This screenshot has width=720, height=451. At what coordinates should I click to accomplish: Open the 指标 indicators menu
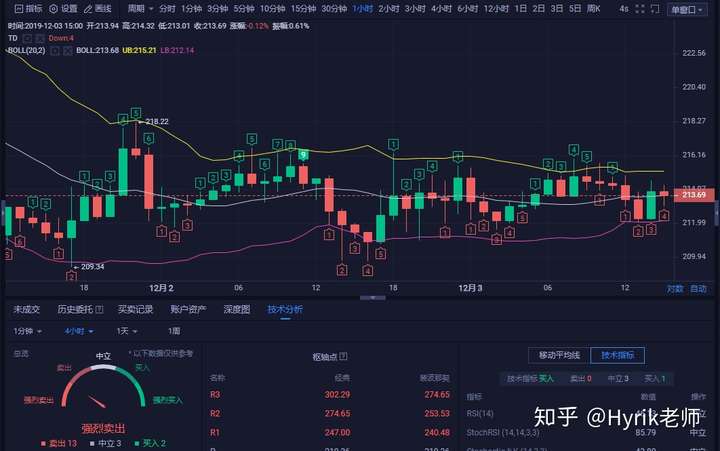[29, 8]
